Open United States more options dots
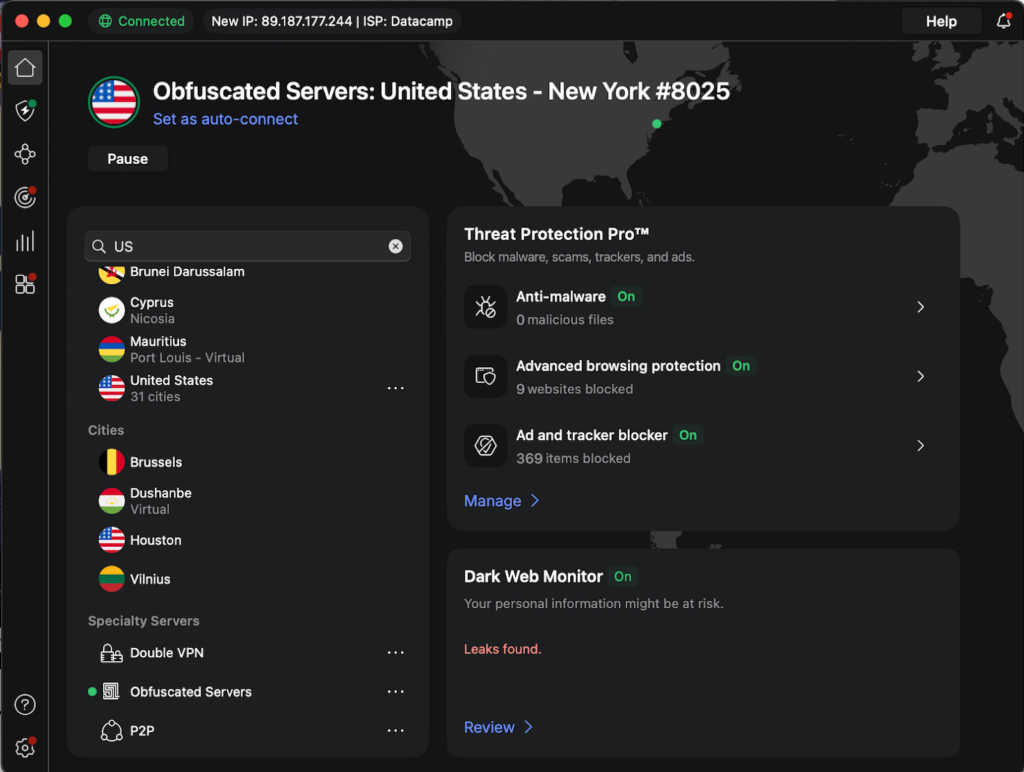The image size is (1024, 772). tap(395, 388)
